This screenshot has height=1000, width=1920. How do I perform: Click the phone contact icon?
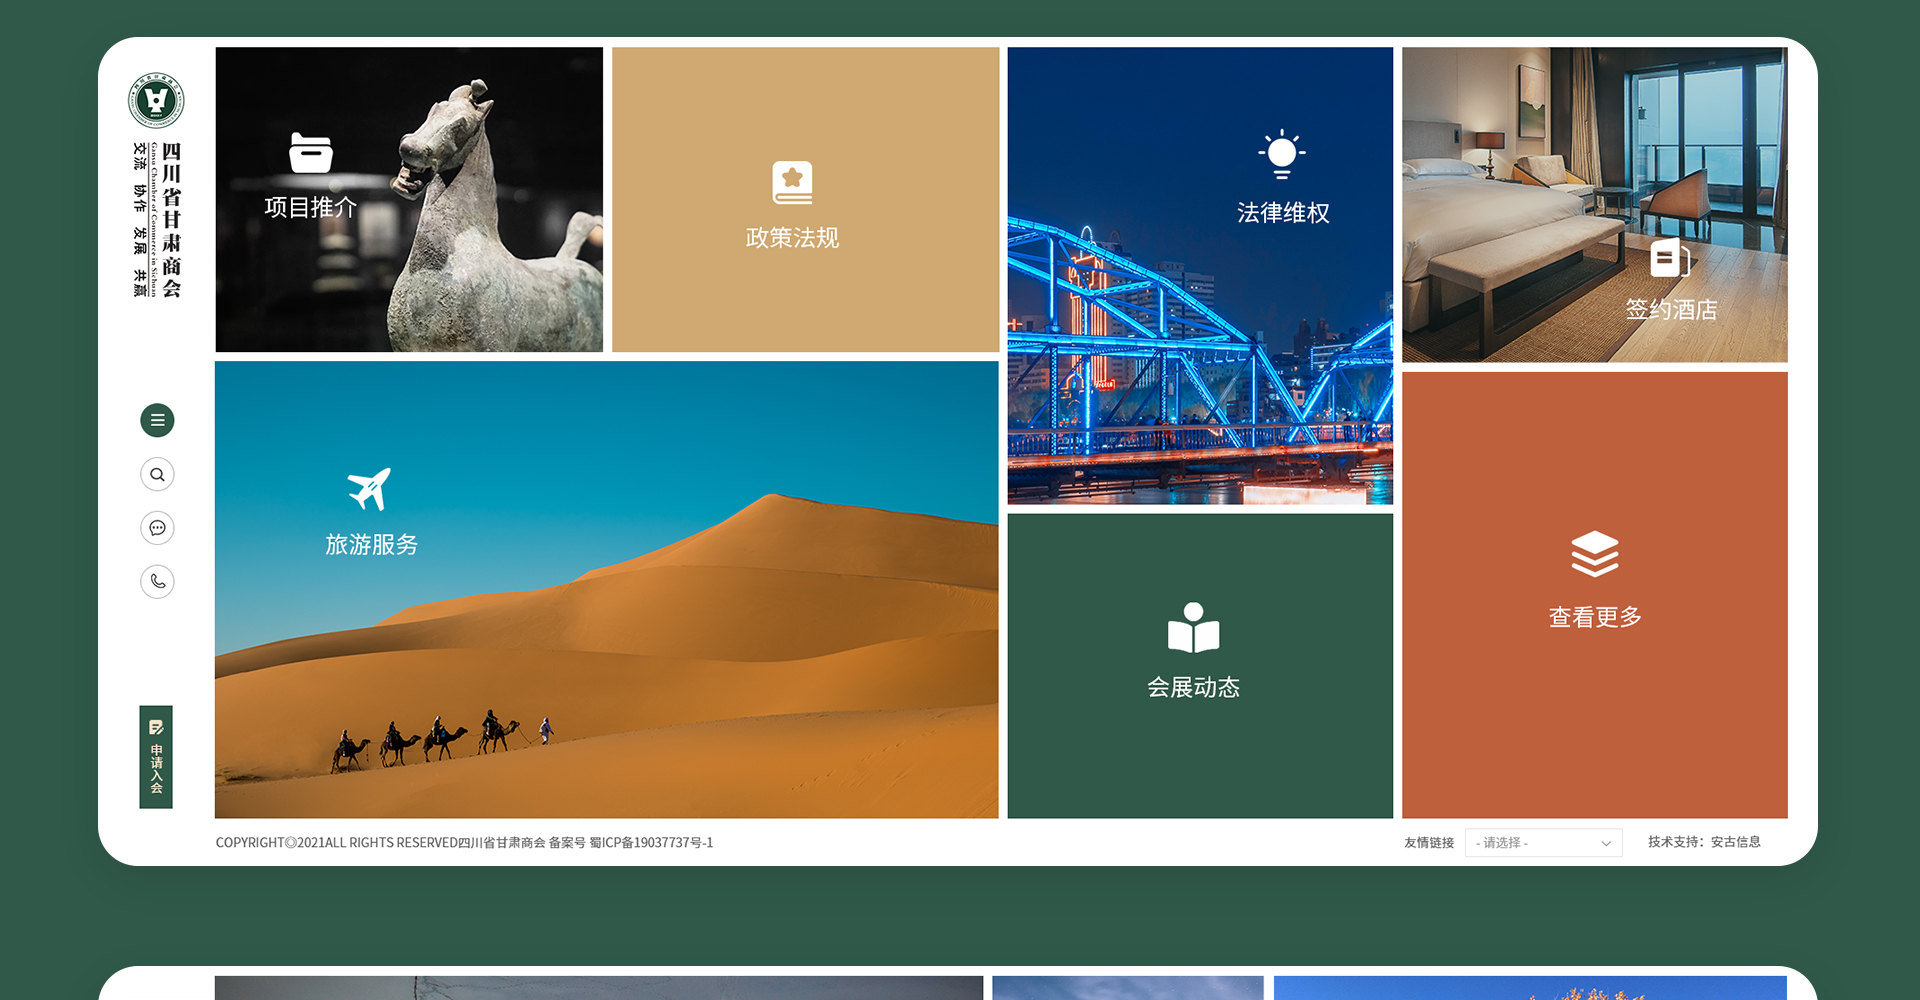pos(157,581)
